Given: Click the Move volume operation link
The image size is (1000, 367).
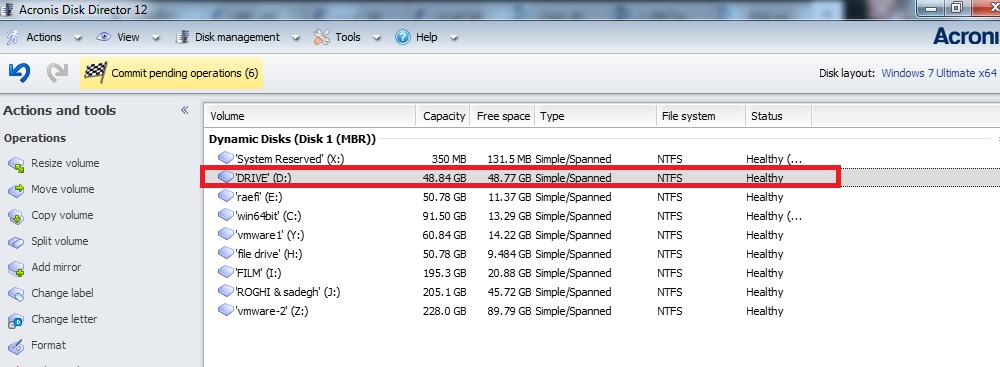Looking at the screenshot, I should 62,189.
